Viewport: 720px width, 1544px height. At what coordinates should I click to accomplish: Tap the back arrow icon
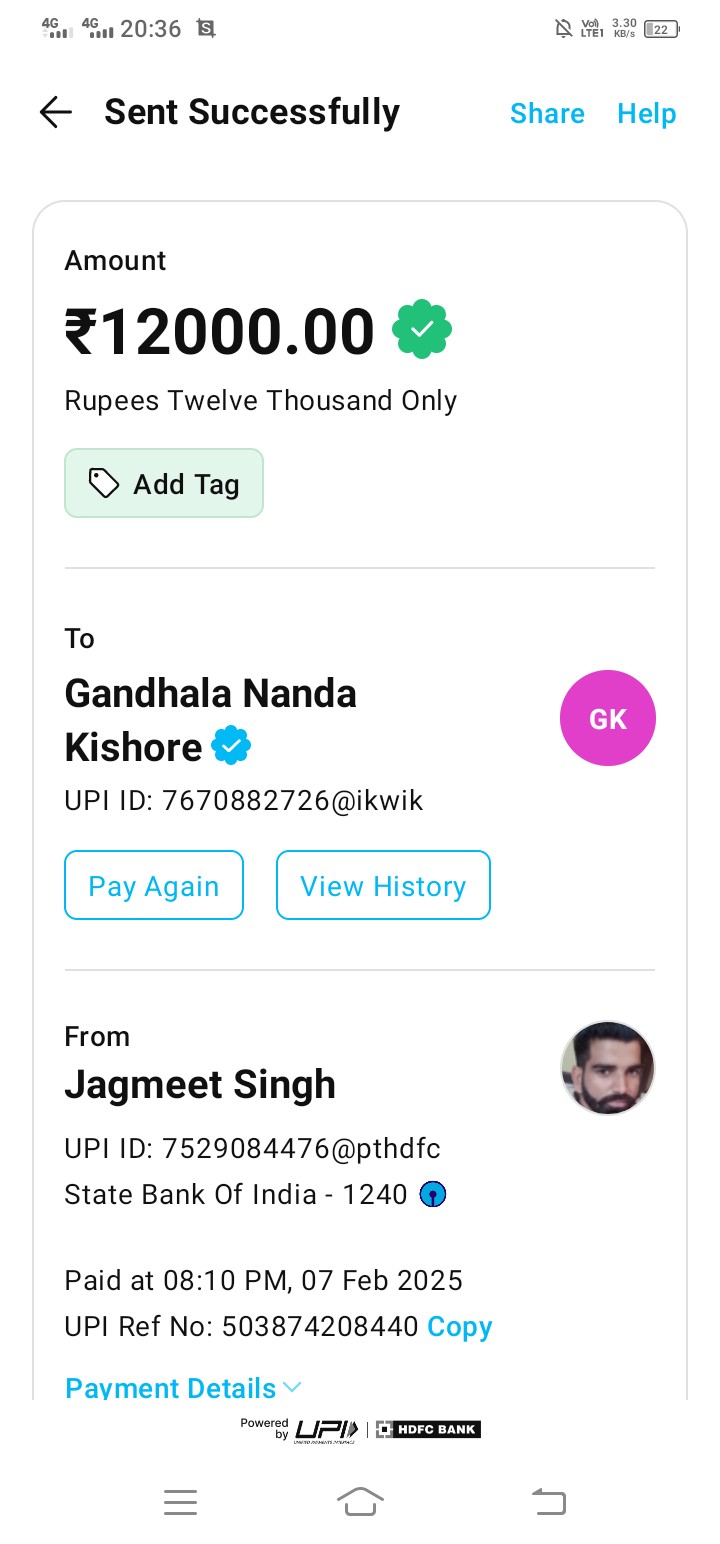[x=56, y=112]
